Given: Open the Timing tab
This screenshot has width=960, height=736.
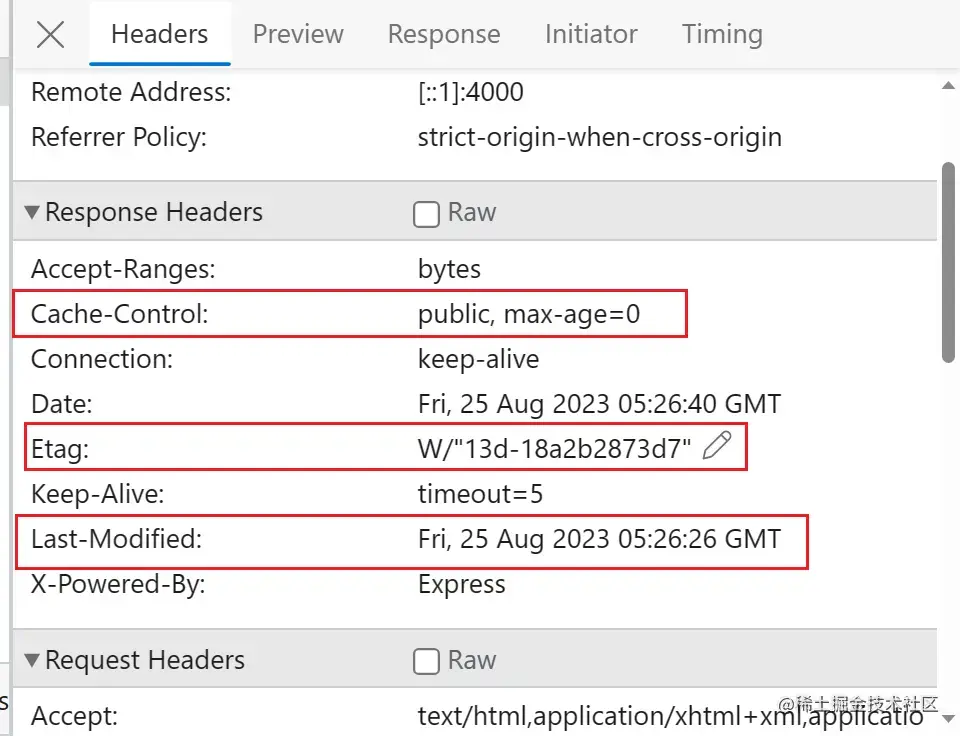Looking at the screenshot, I should tap(722, 34).
